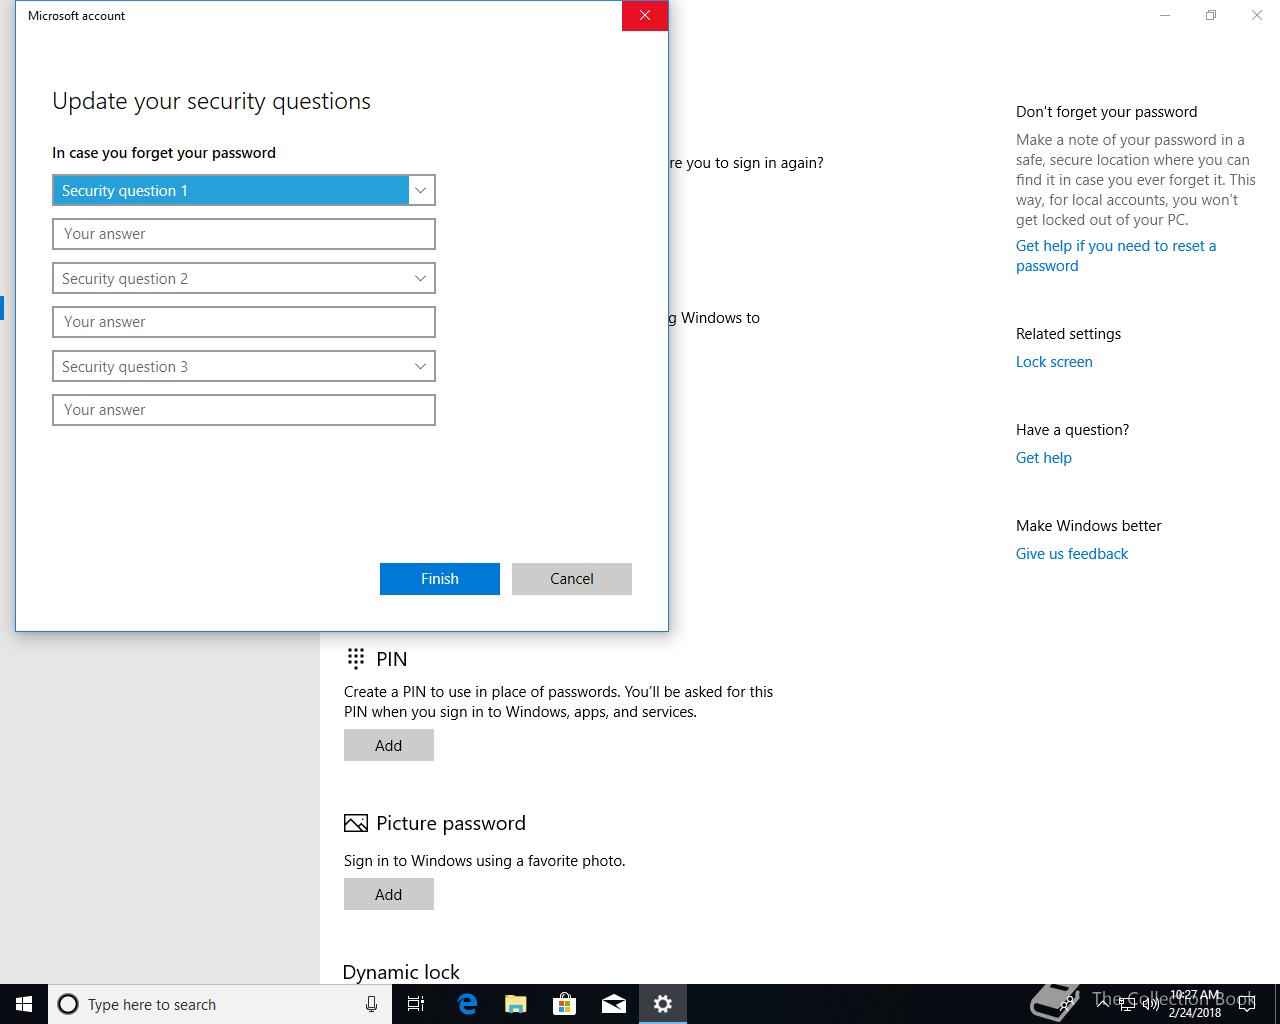Click the microphone icon in the search box

[x=371, y=1004]
